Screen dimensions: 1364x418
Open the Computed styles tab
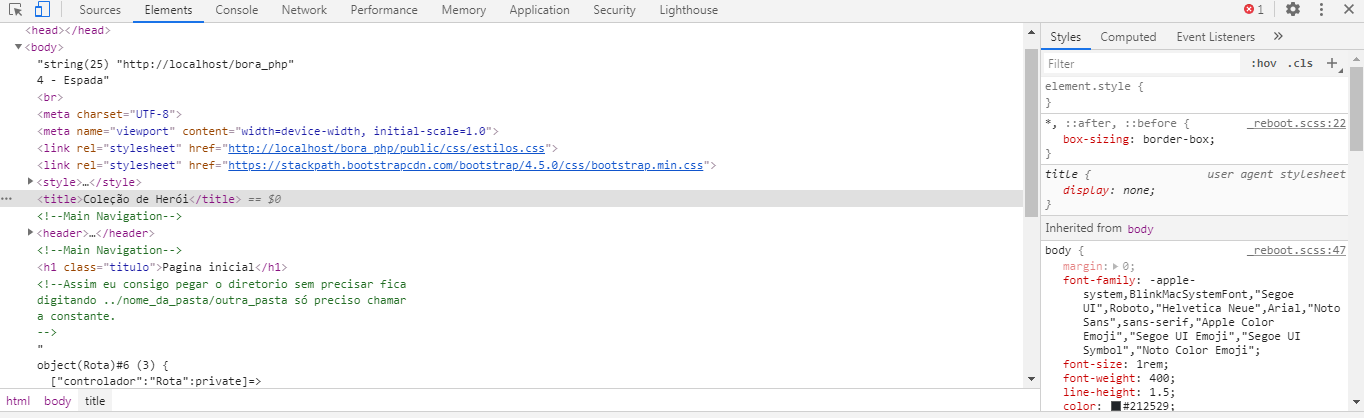tap(1128, 37)
